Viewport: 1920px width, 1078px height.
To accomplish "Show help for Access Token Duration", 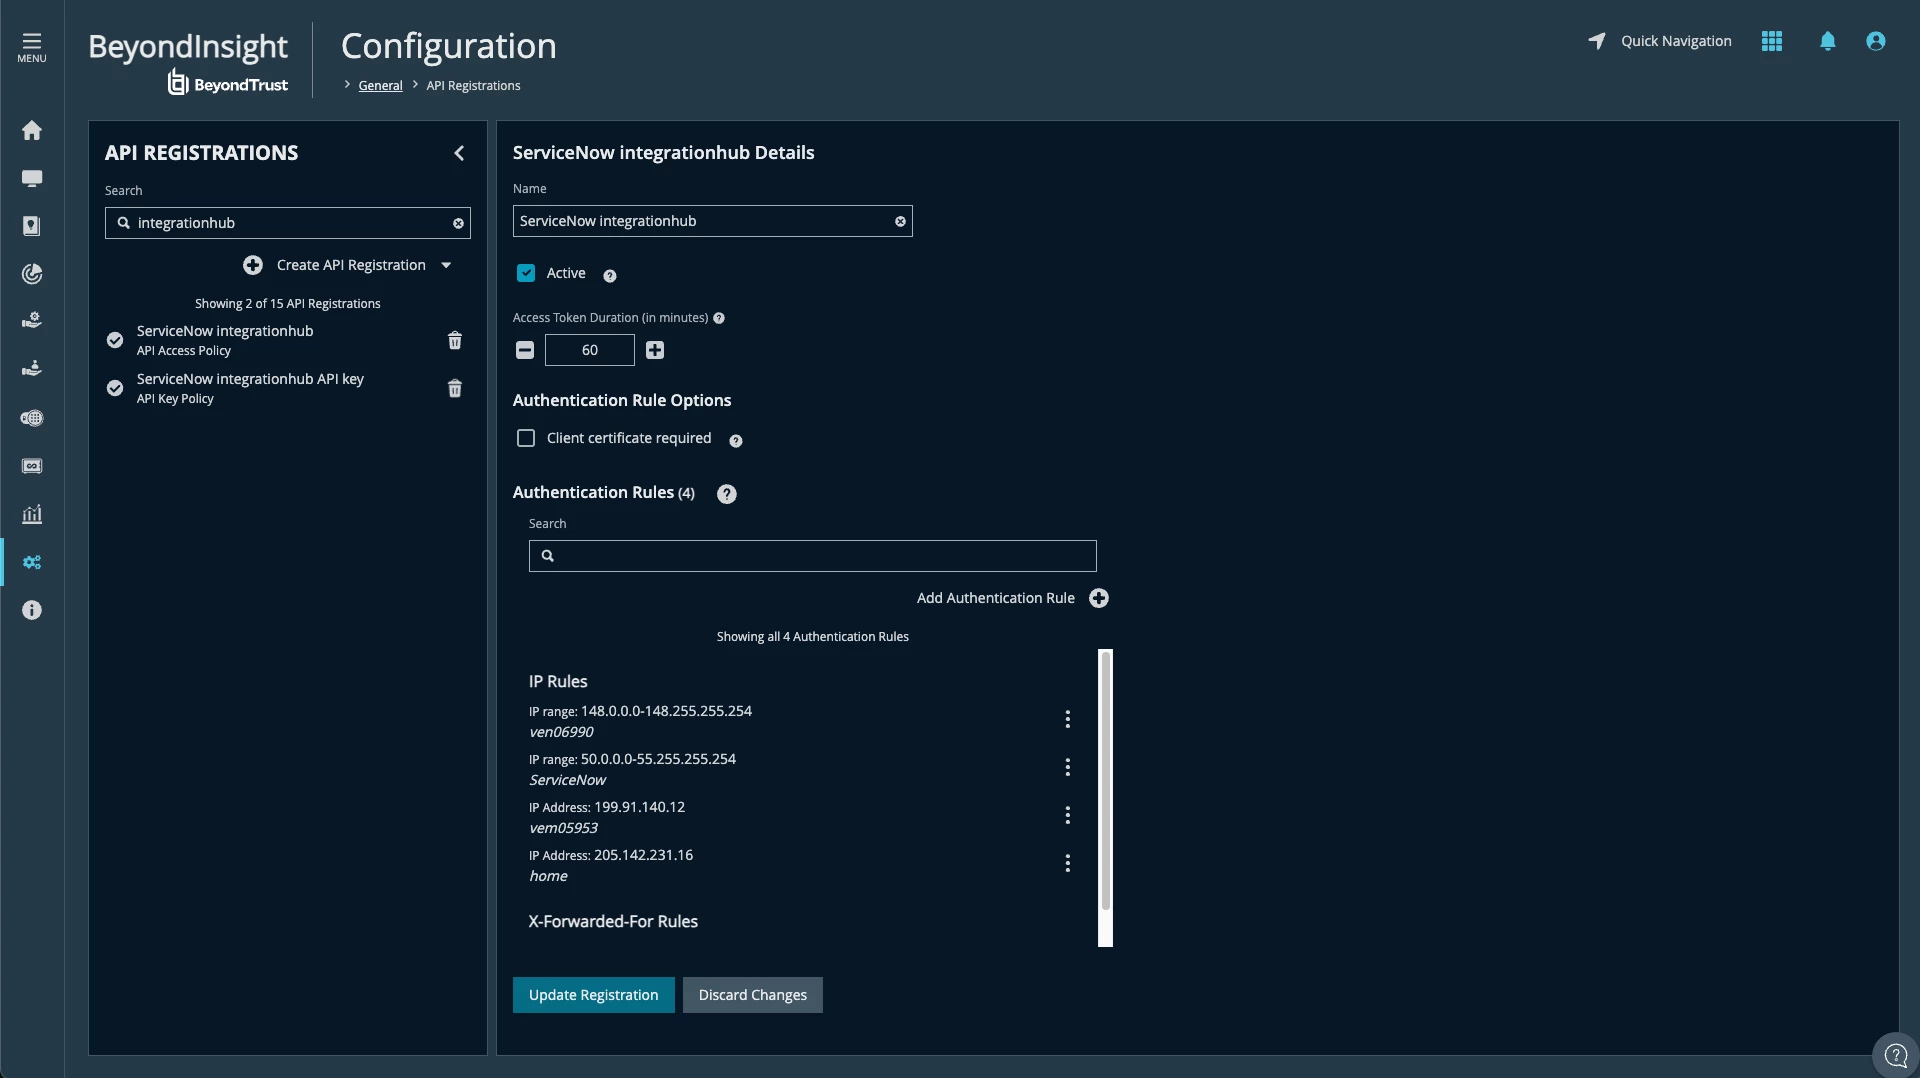I will coord(719,318).
